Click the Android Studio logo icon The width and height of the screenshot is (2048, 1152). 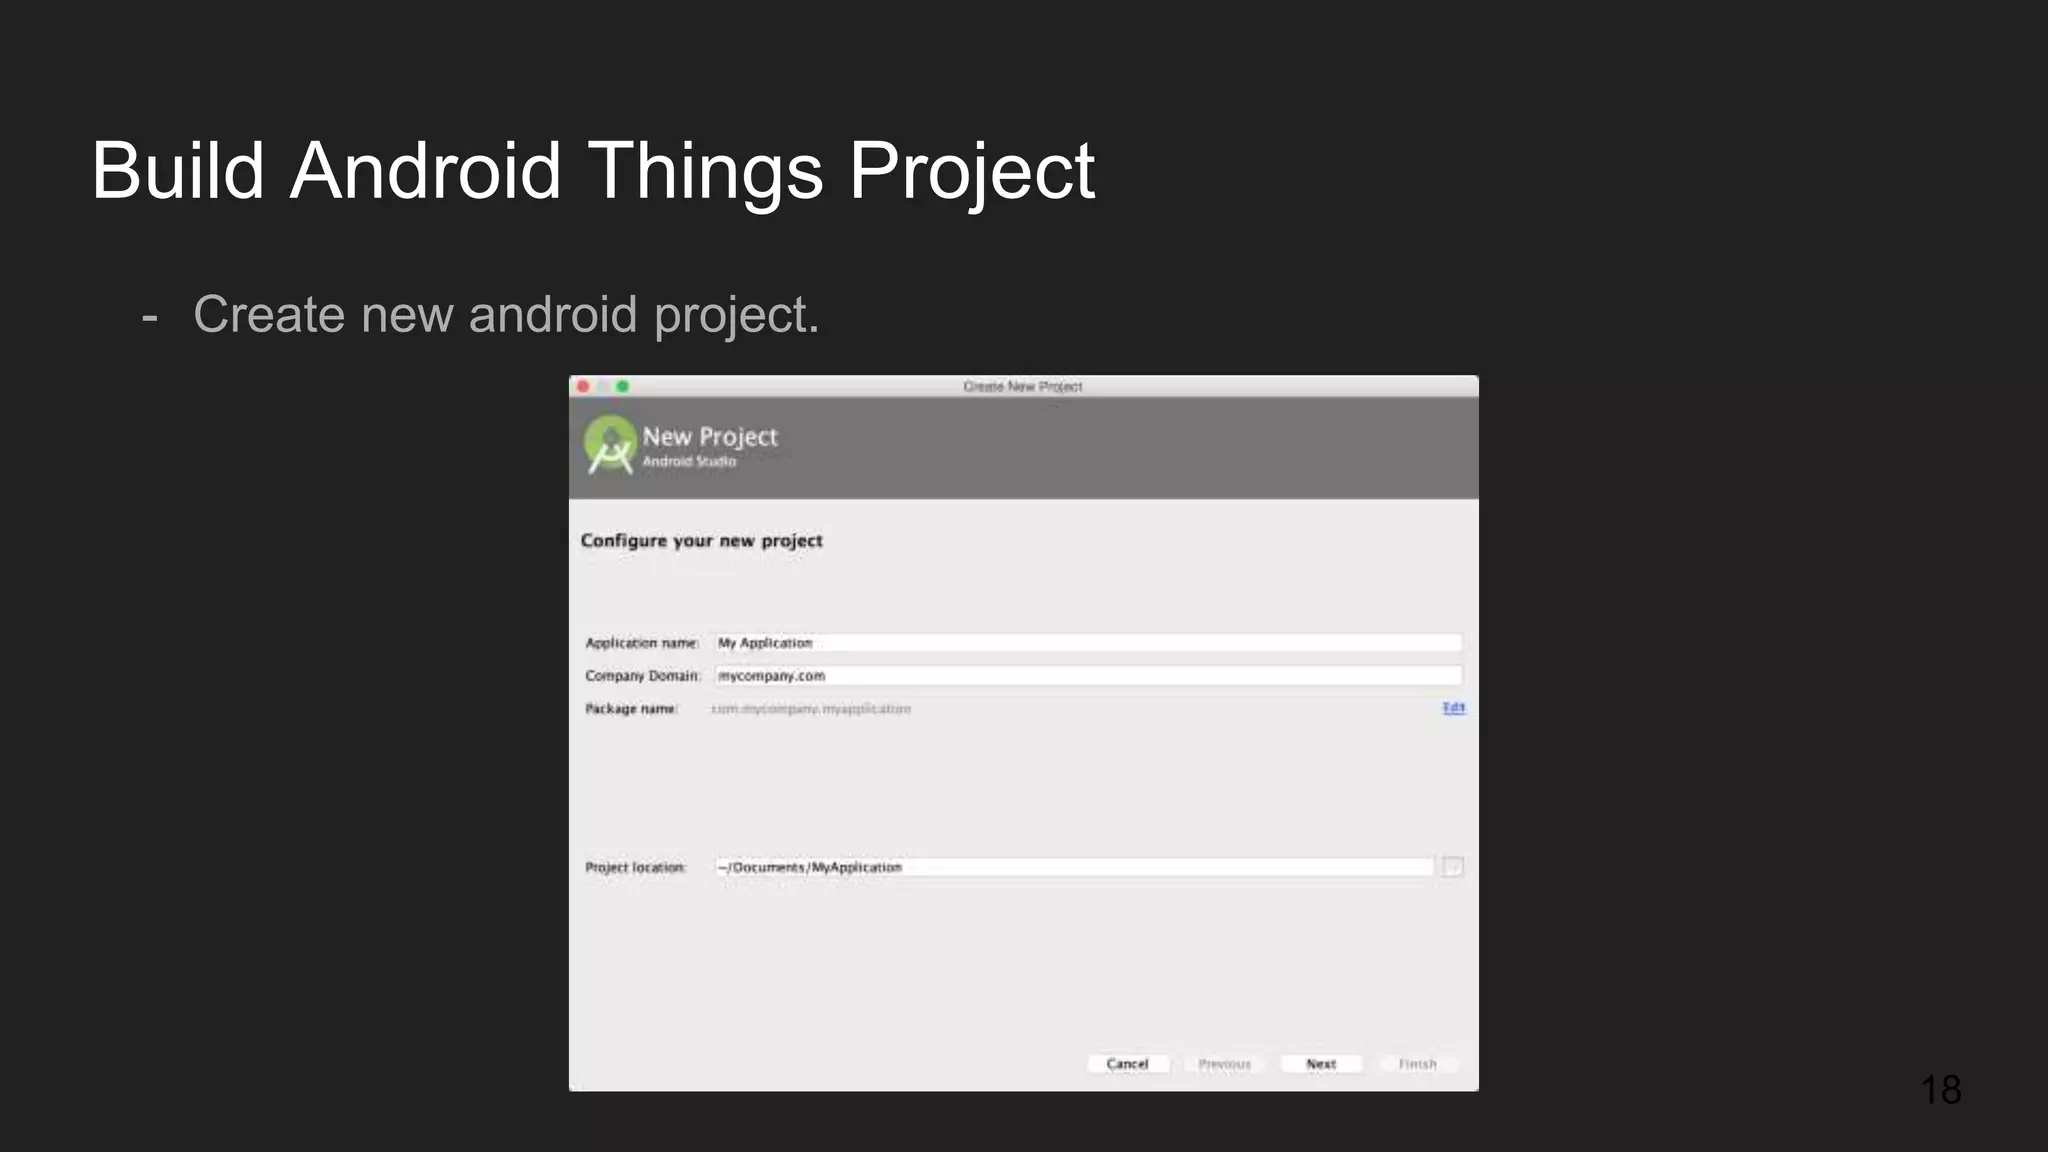[610, 445]
